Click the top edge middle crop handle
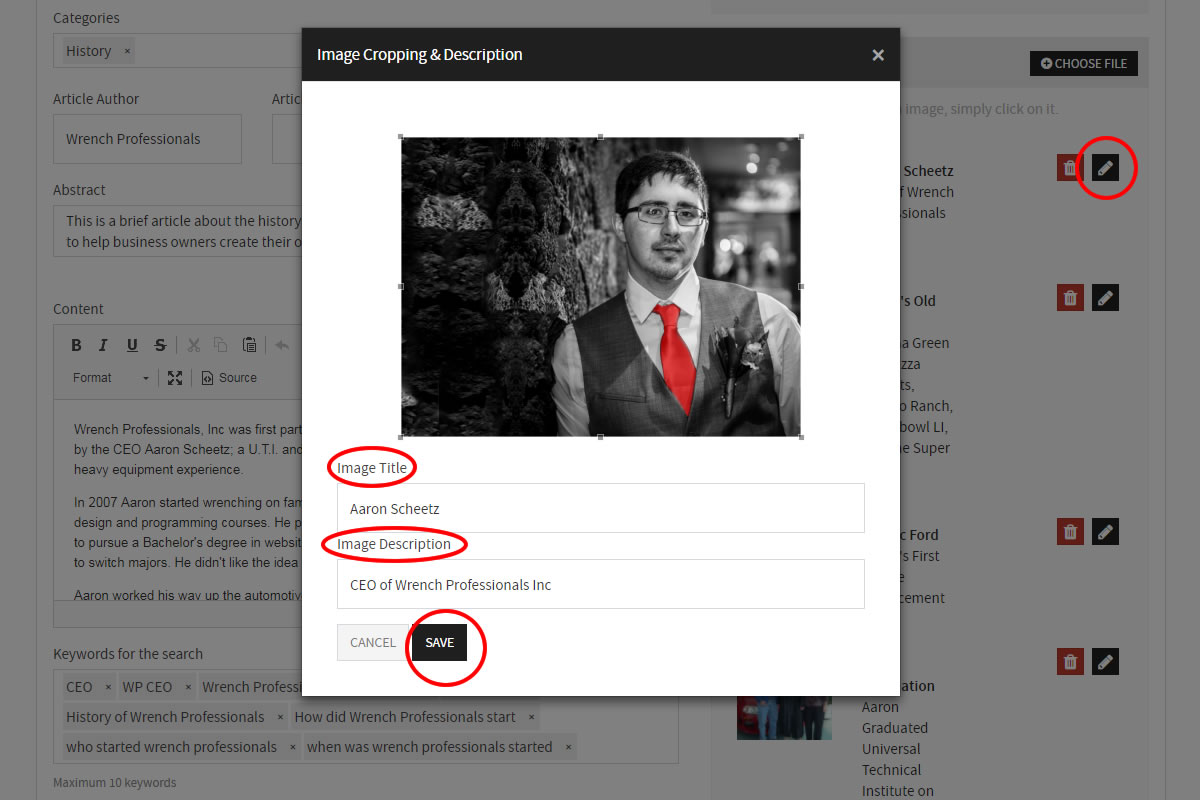 click(601, 137)
